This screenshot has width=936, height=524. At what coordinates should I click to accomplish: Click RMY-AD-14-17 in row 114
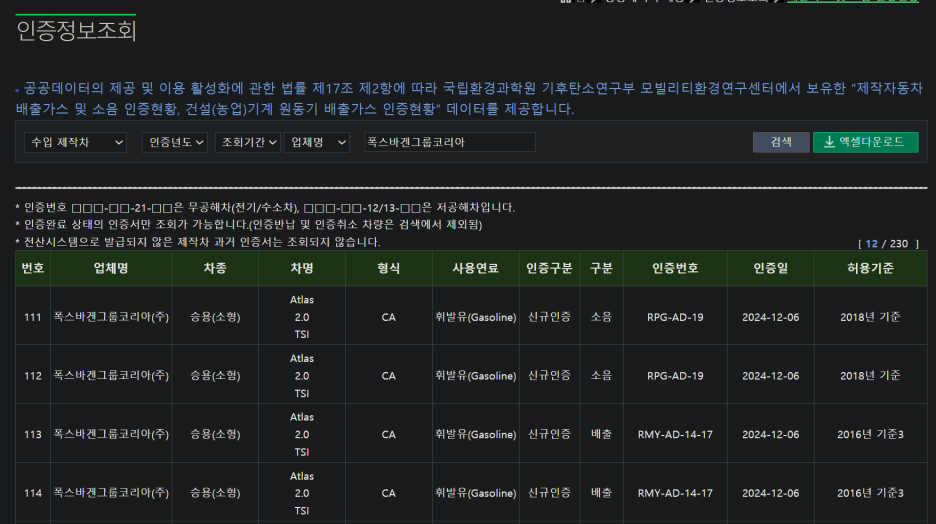675,493
